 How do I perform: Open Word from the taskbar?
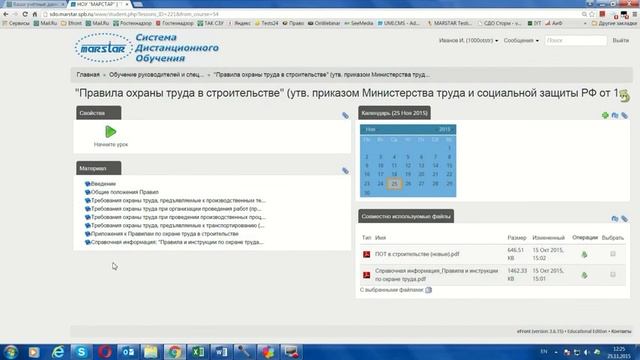[222, 352]
